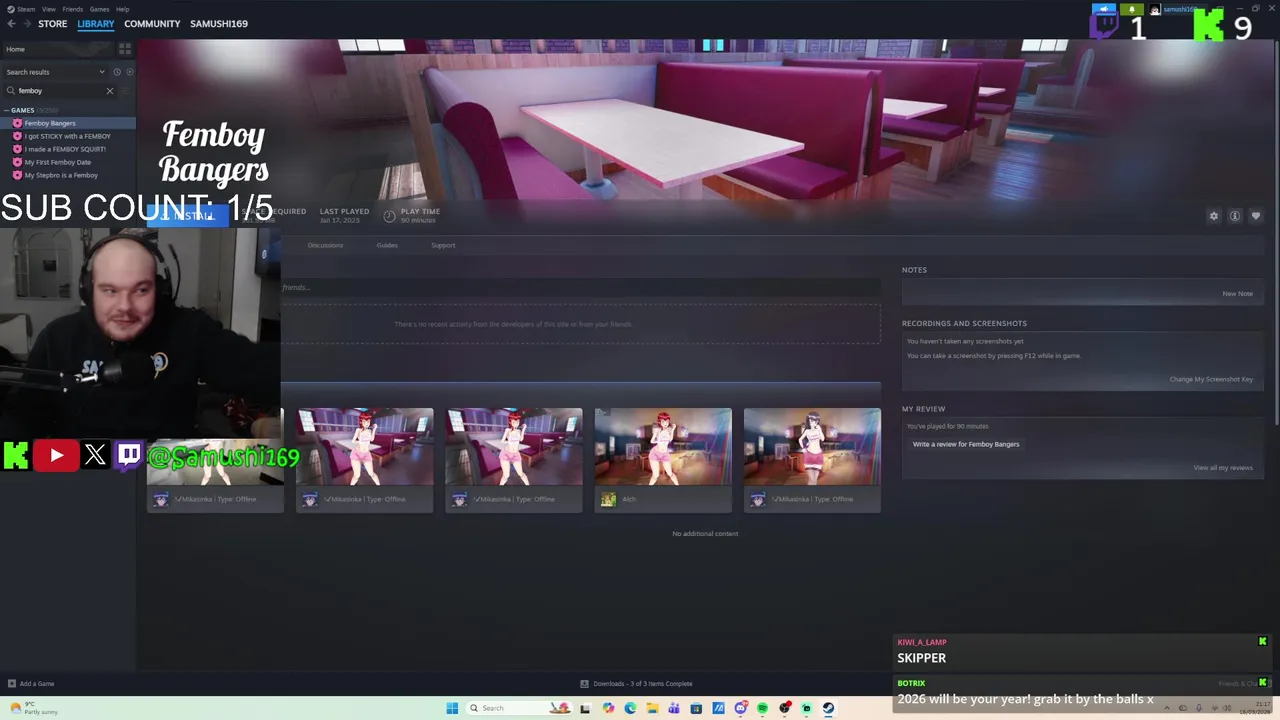Screen dimensions: 1280x720
Task: Select Femboy Bangers in game list
Action: 68,123
